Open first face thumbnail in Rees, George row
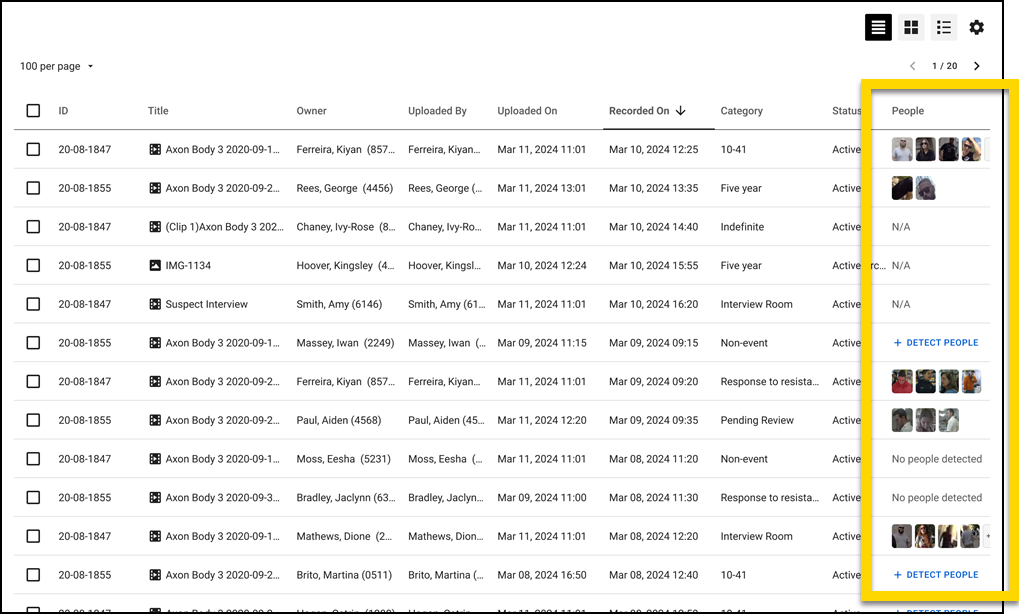 902,188
